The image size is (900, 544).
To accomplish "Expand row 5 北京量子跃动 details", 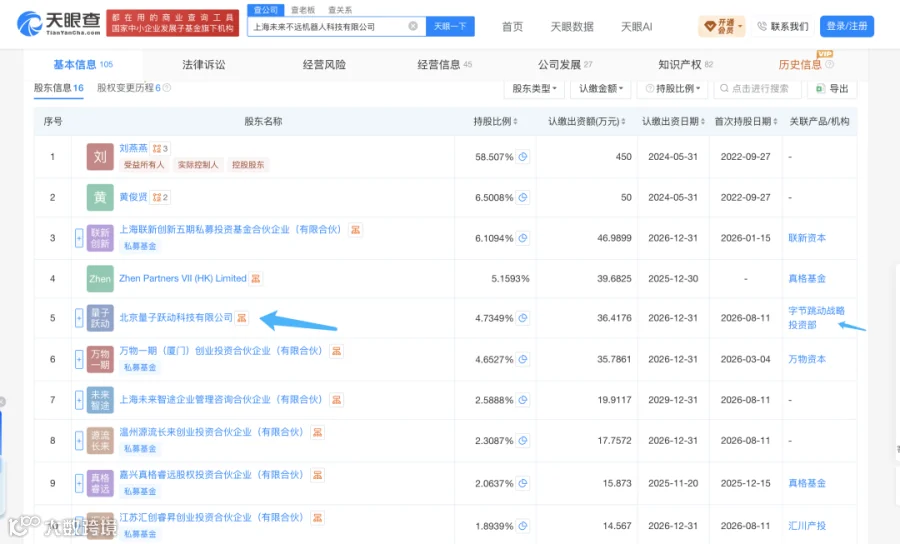I will click(x=79, y=318).
